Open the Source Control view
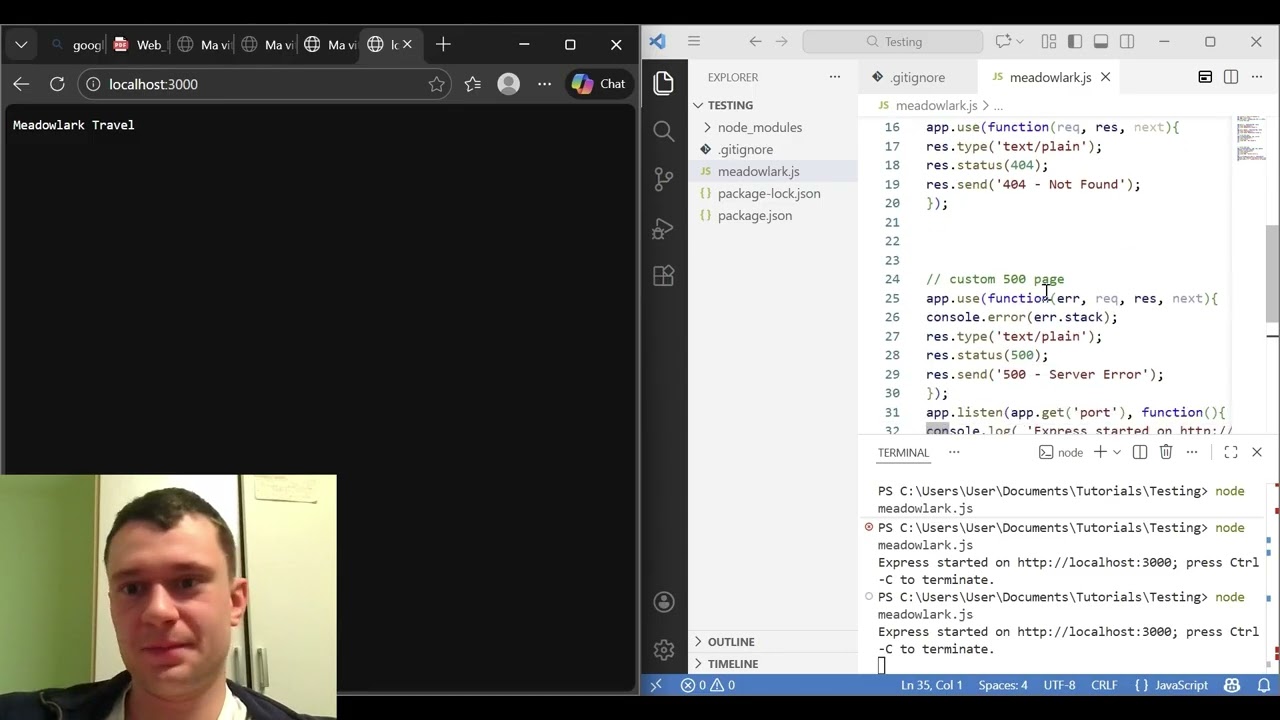 pyautogui.click(x=663, y=179)
